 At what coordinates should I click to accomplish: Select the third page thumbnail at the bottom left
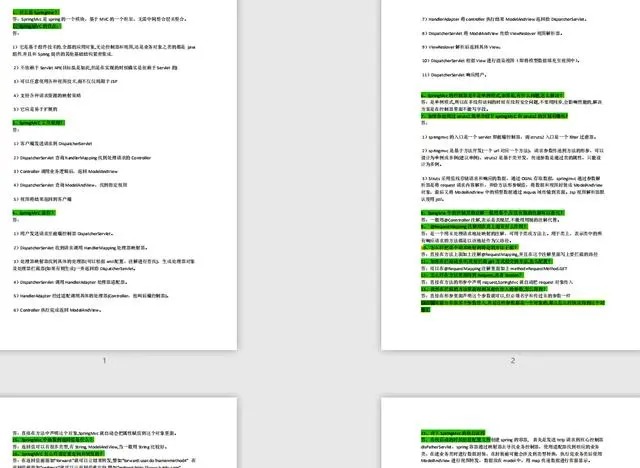[118, 433]
